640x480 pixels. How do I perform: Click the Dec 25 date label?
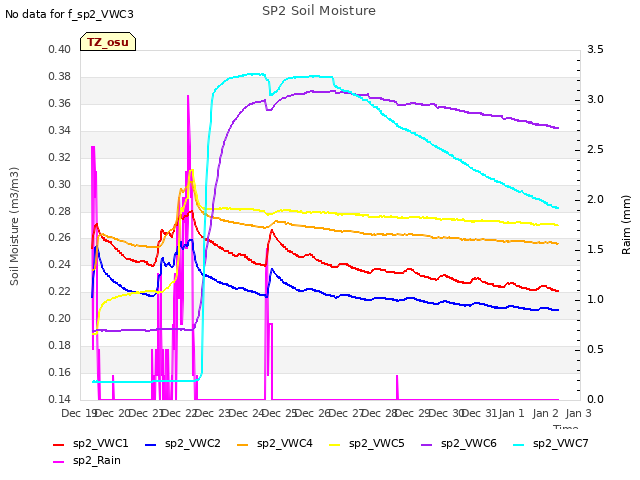[280, 413]
